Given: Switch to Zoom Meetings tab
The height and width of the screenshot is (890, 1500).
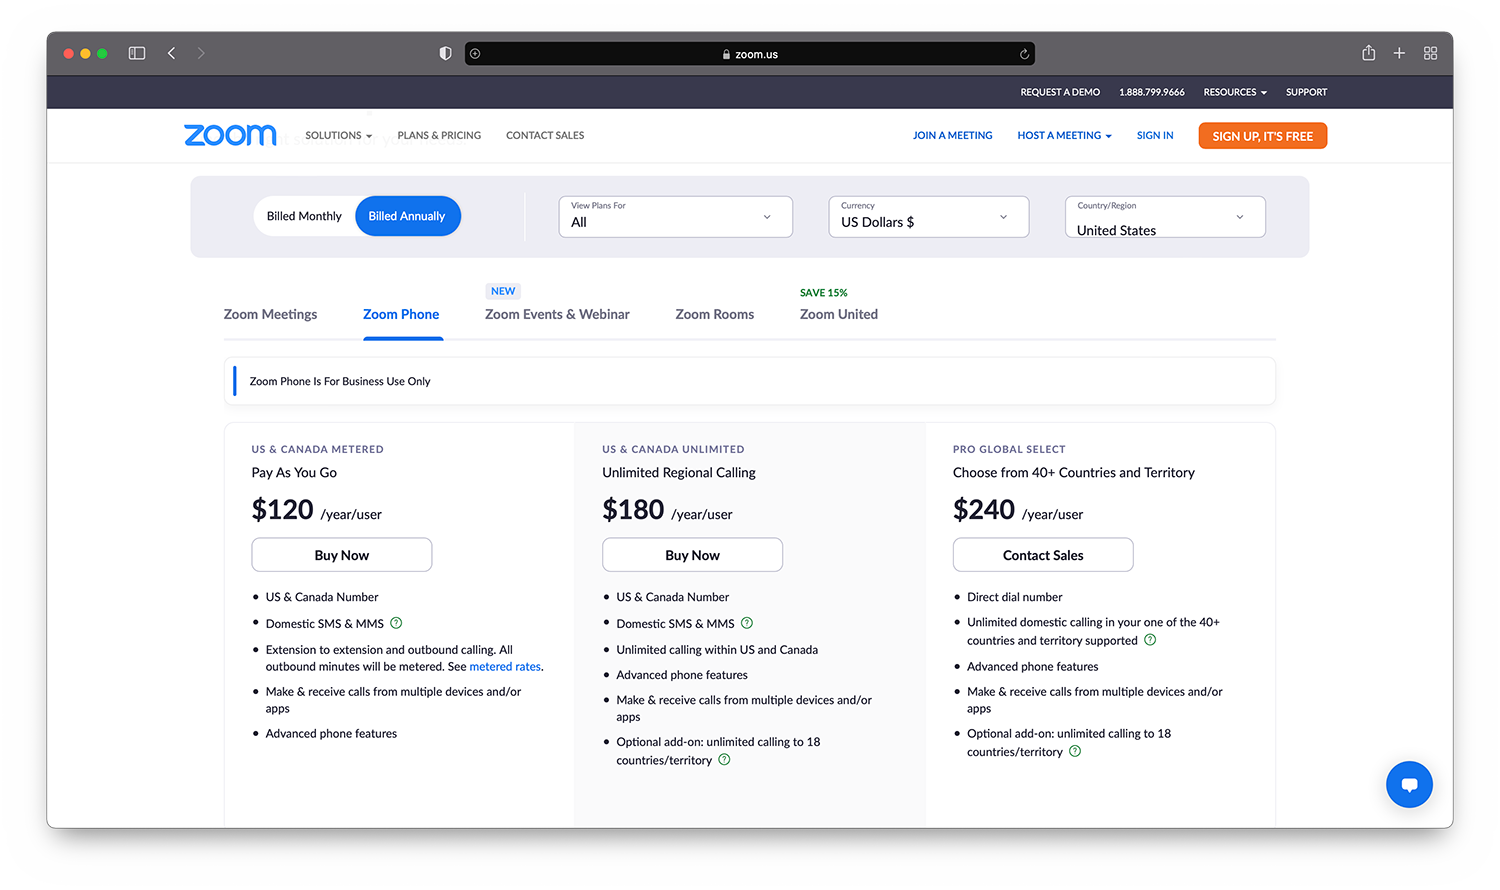Looking at the screenshot, I should pos(270,314).
